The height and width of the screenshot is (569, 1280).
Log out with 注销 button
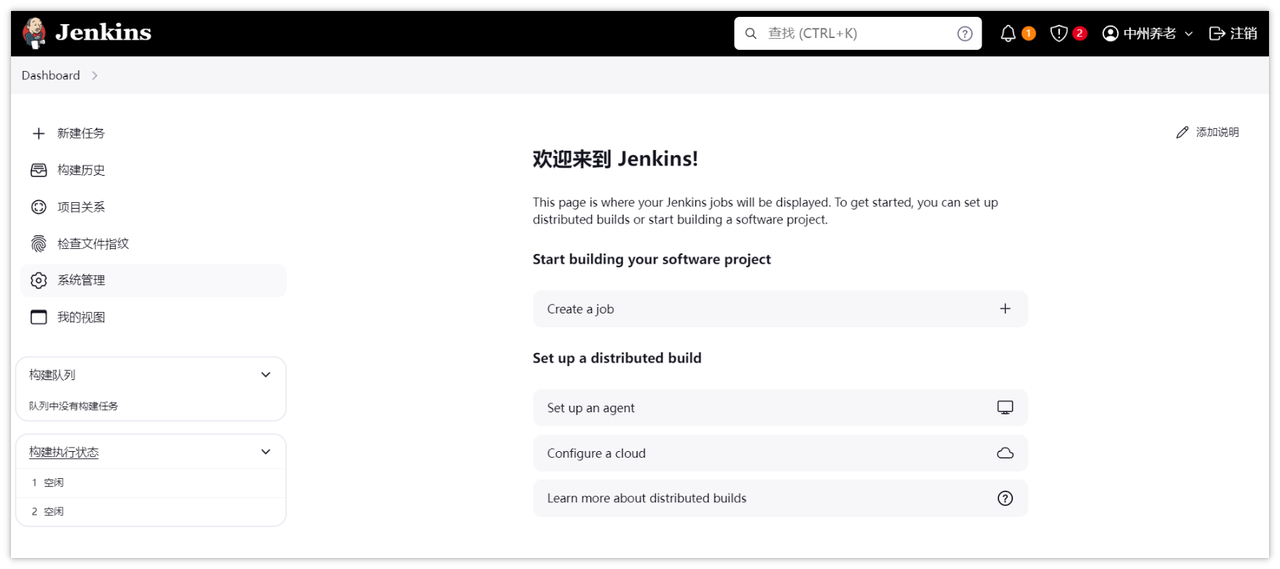pyautogui.click(x=1233, y=33)
